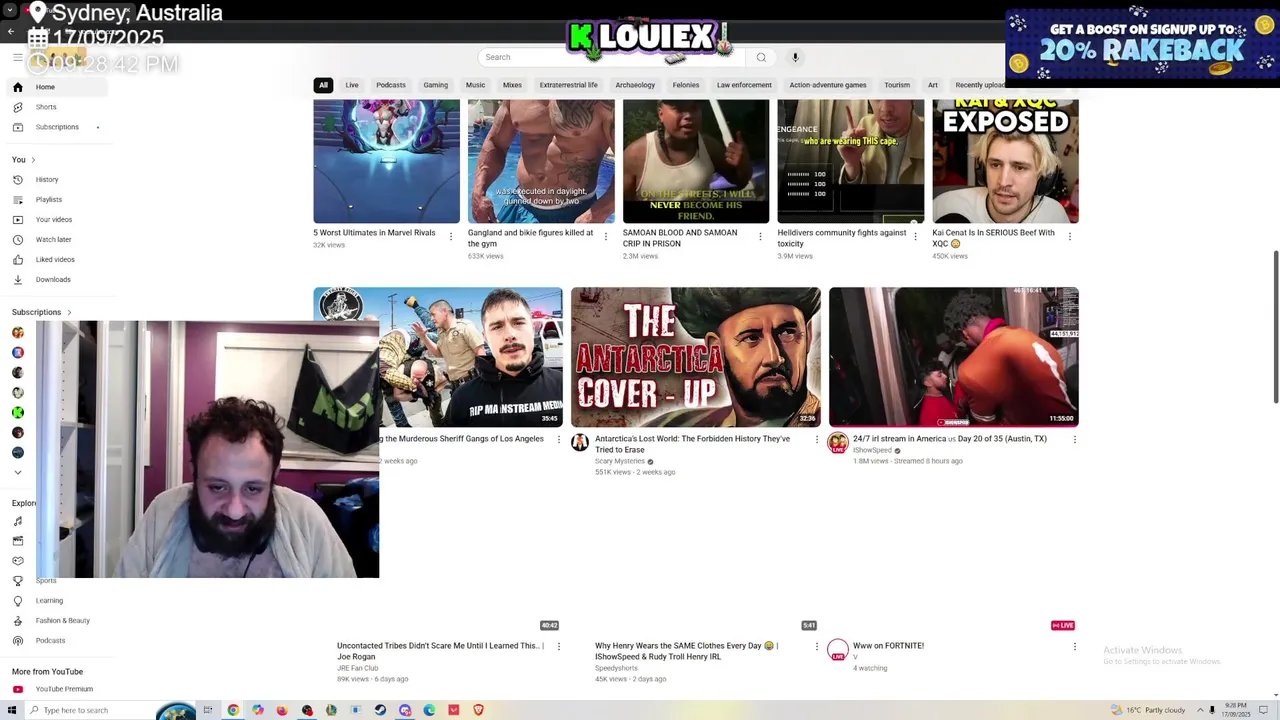The width and height of the screenshot is (1280, 720).
Task: Launch Google Chrome from the taskbar
Action: tap(233, 710)
